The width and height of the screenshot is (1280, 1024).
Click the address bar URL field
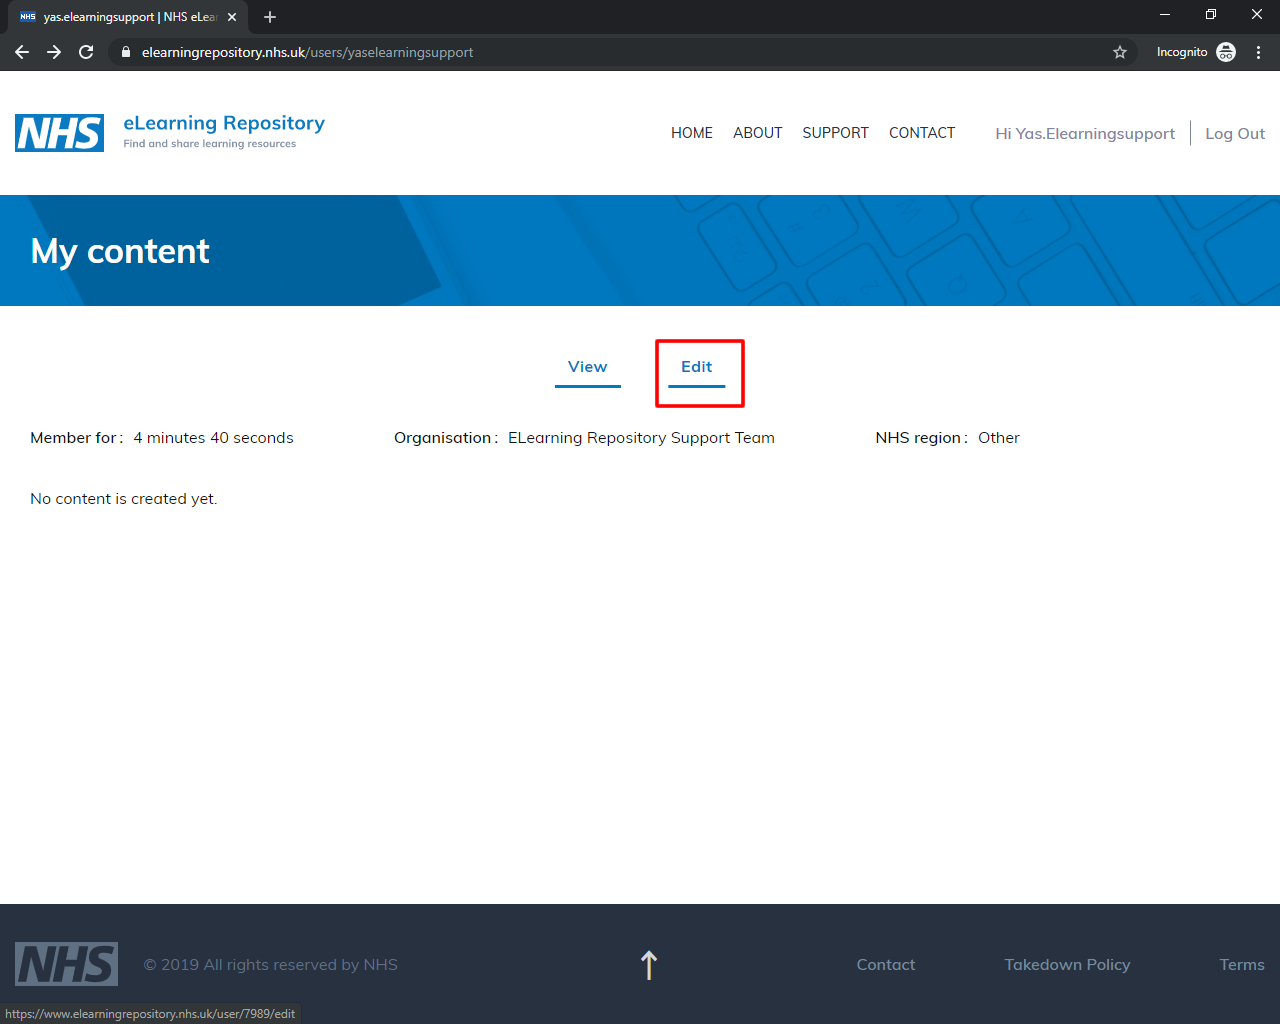(600, 52)
